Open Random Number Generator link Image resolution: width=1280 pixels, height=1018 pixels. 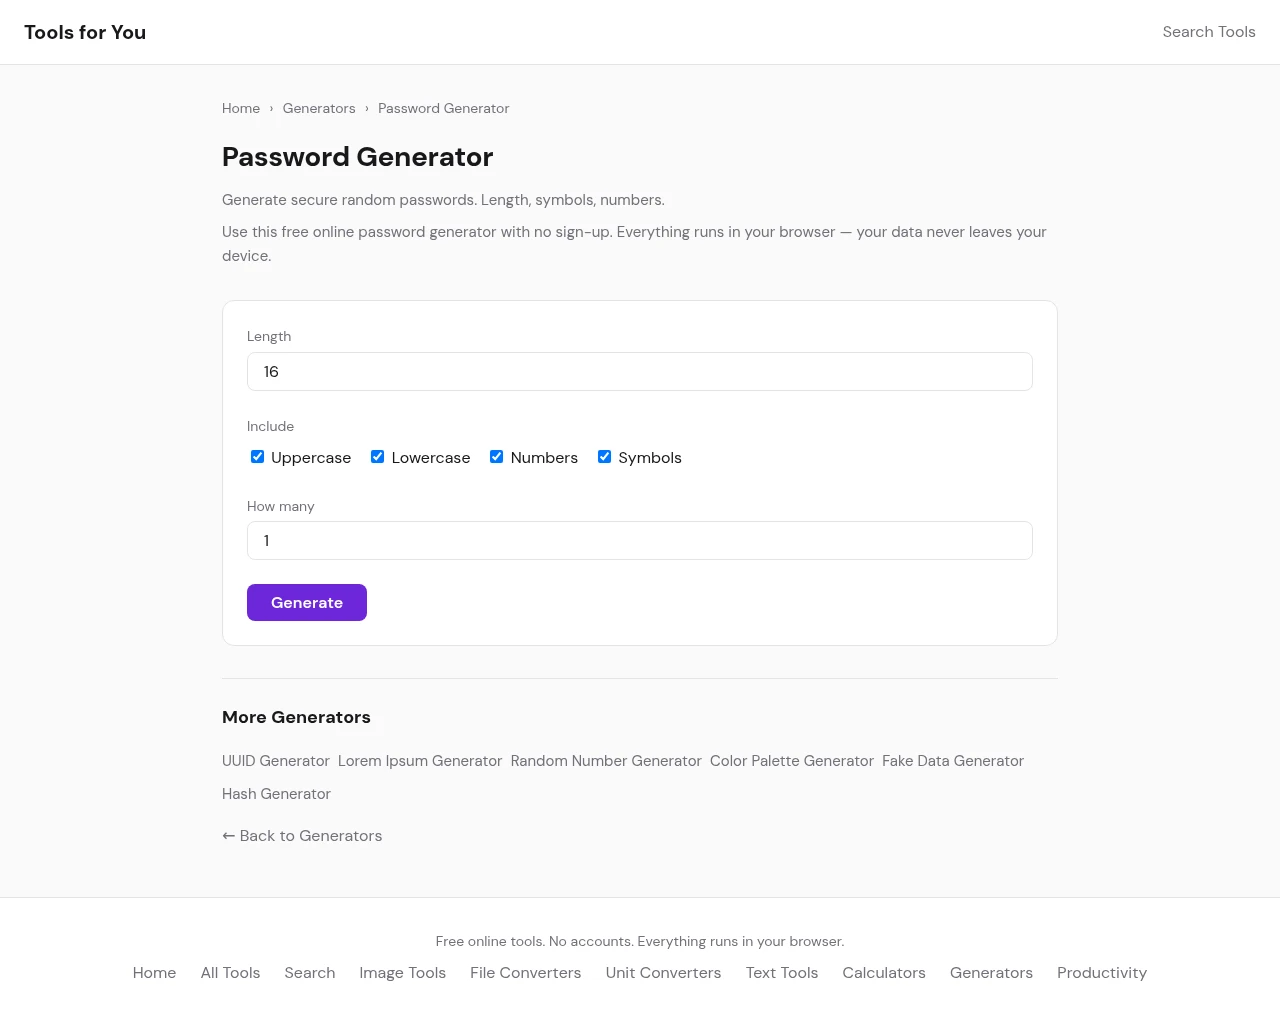tap(606, 761)
